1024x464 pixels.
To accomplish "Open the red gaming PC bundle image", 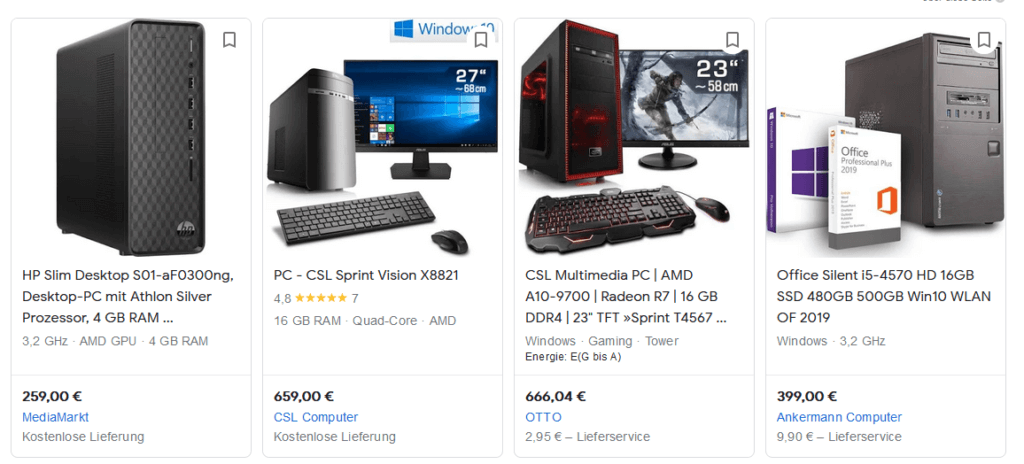I will pyautogui.click(x=633, y=138).
